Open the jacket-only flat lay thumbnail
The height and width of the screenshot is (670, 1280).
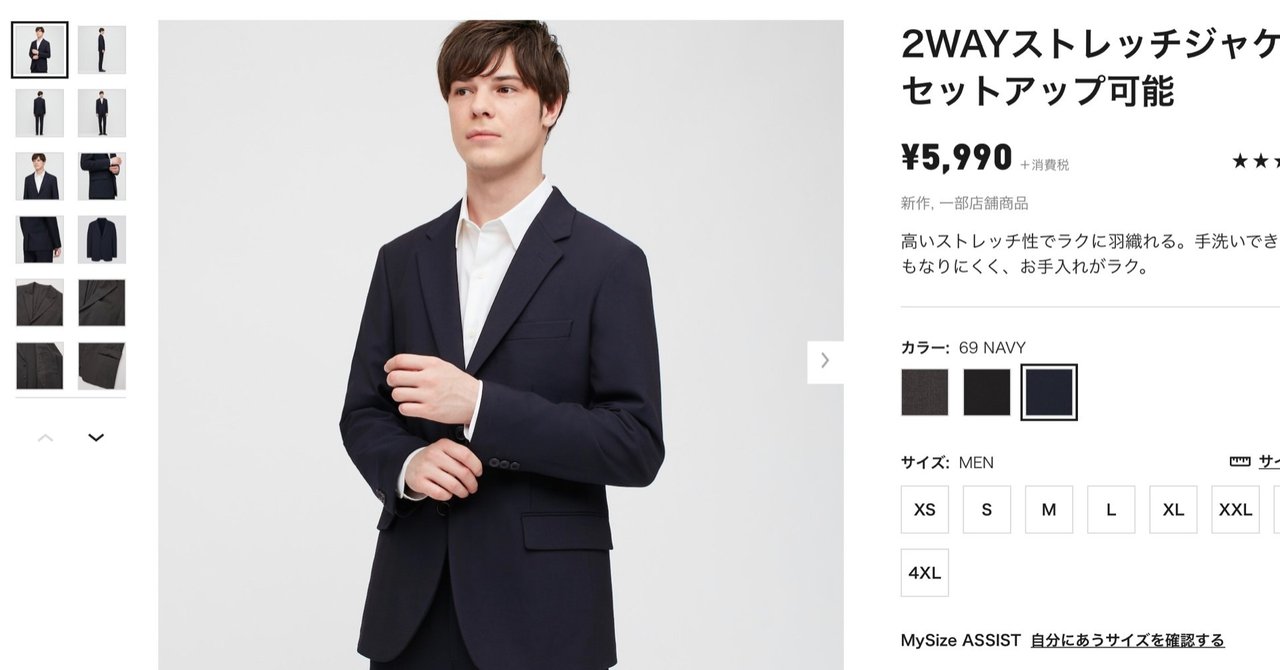point(102,239)
